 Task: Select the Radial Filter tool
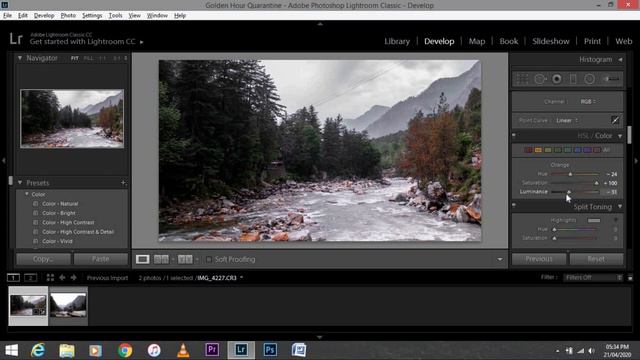(x=589, y=79)
